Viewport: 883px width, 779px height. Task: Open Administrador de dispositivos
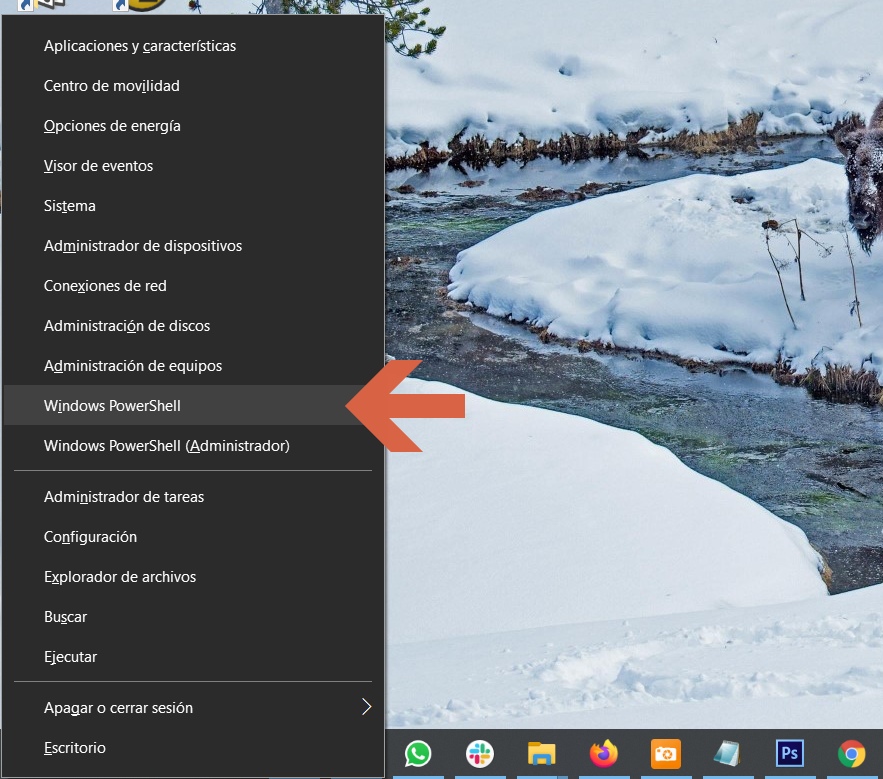tap(193, 246)
